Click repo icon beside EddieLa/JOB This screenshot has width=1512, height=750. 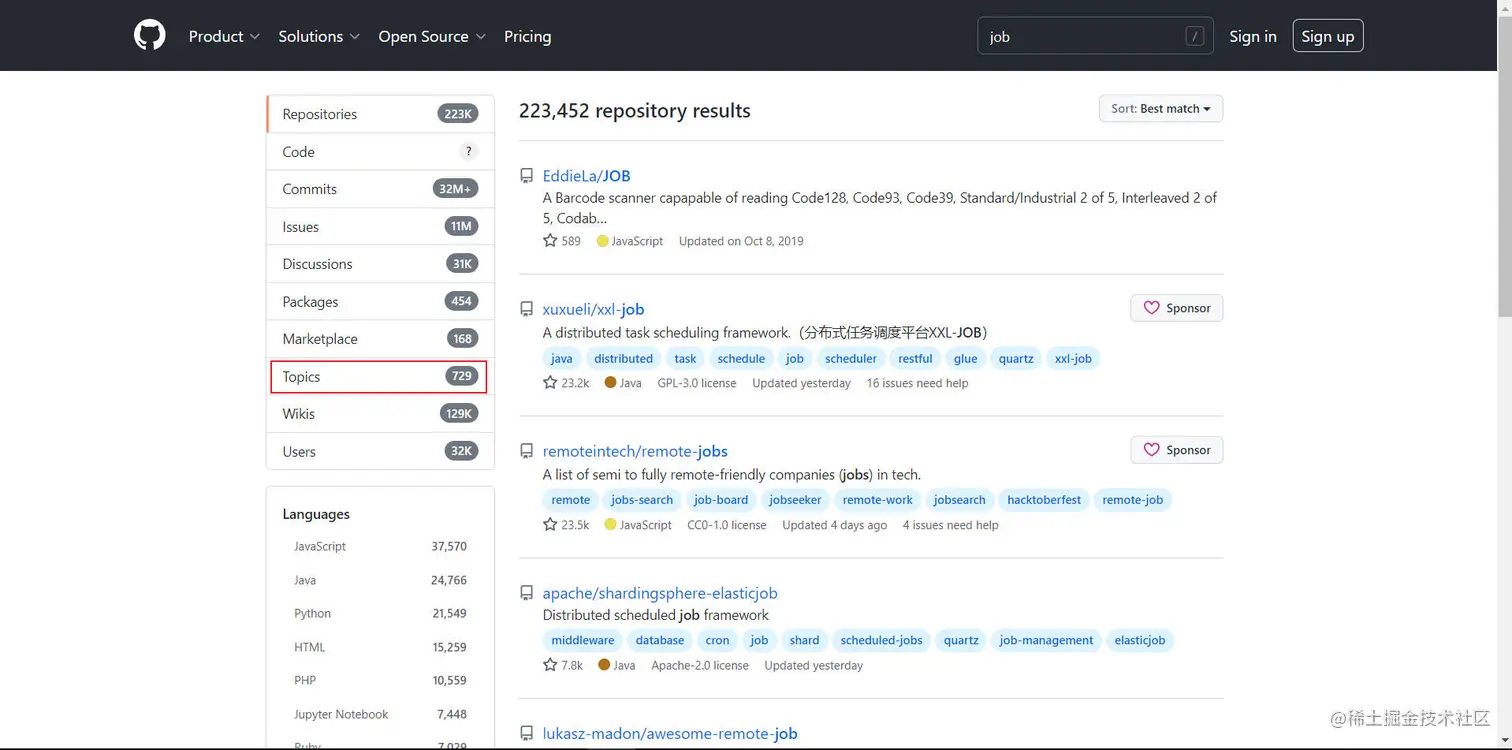point(527,176)
